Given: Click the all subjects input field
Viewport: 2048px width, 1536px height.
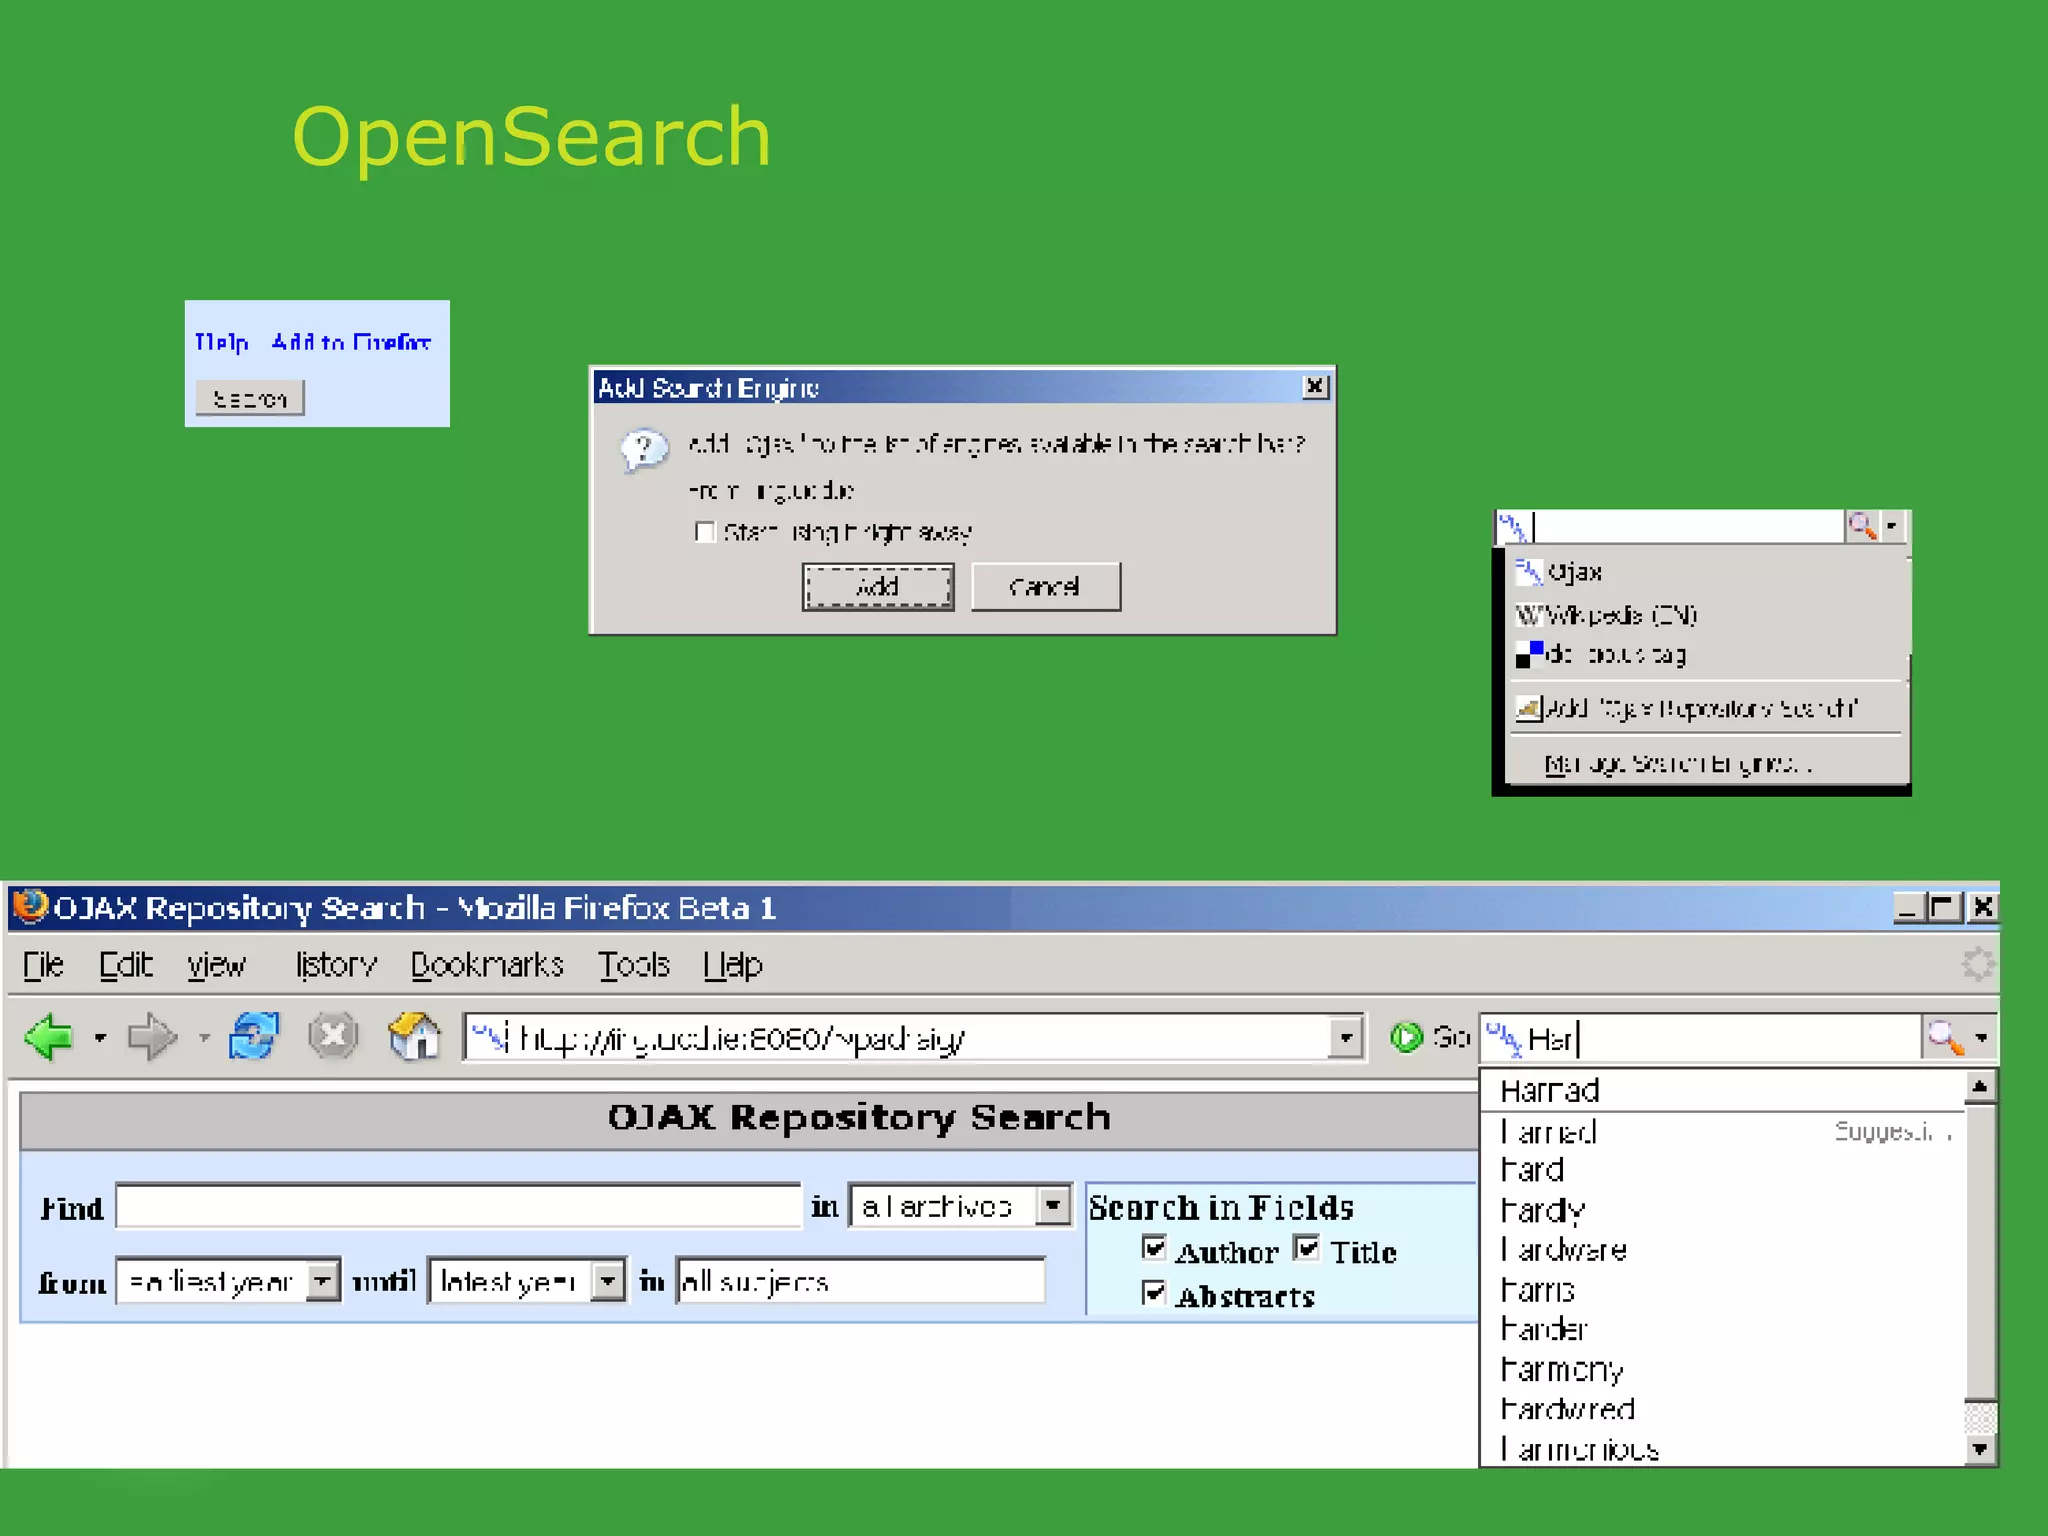Looking at the screenshot, I should tap(861, 1280).
